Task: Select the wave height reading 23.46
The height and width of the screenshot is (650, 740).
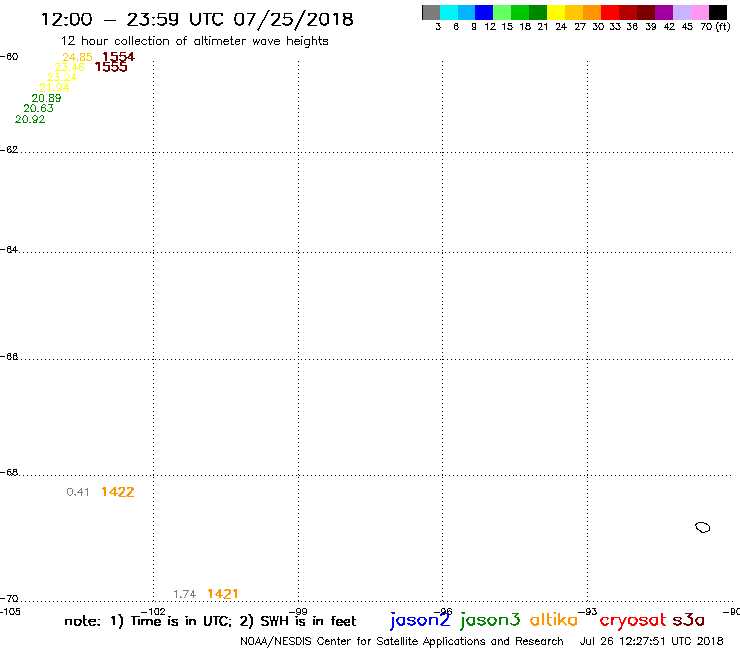Action: (x=69, y=68)
